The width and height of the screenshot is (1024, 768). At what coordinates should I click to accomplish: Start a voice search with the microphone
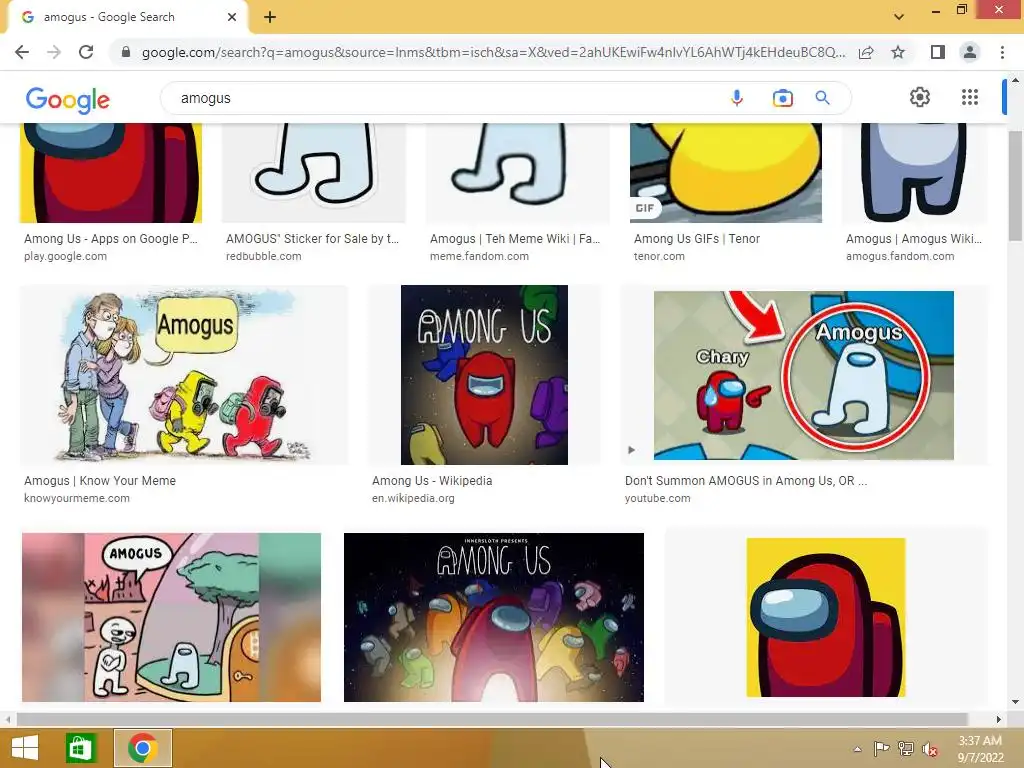pyautogui.click(x=737, y=98)
